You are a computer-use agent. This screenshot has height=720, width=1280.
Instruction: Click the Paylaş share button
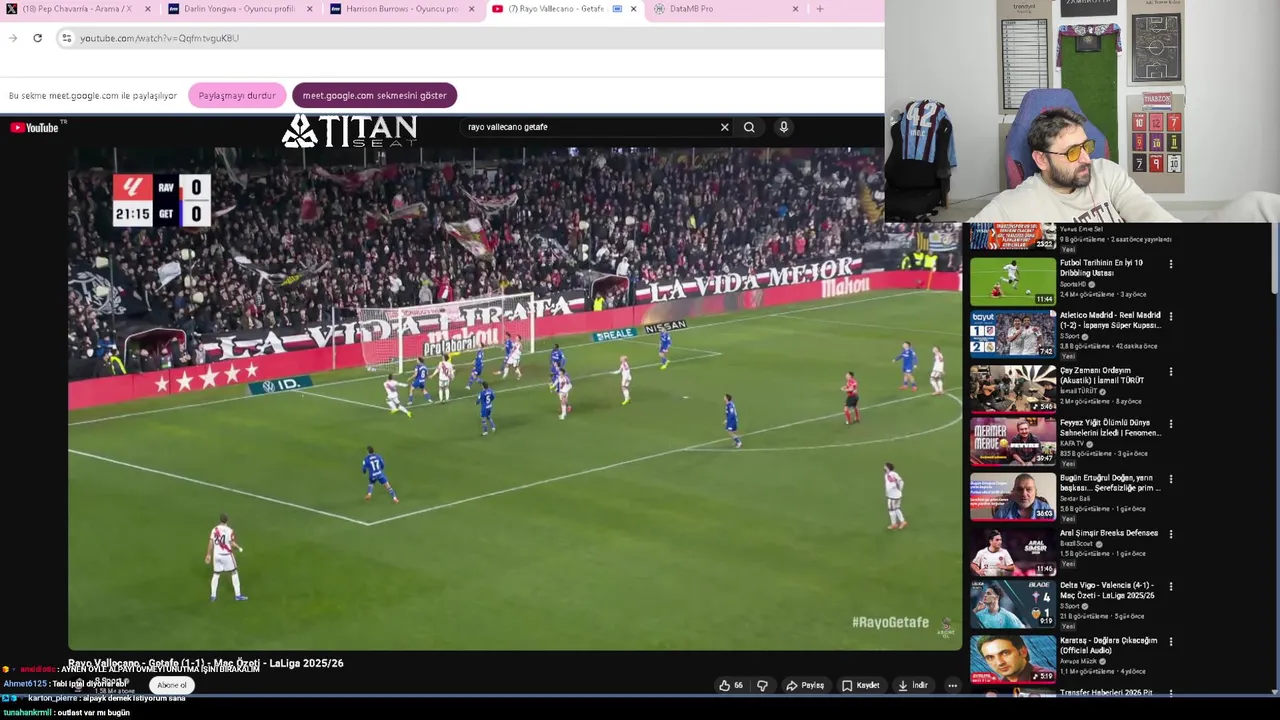click(805, 685)
